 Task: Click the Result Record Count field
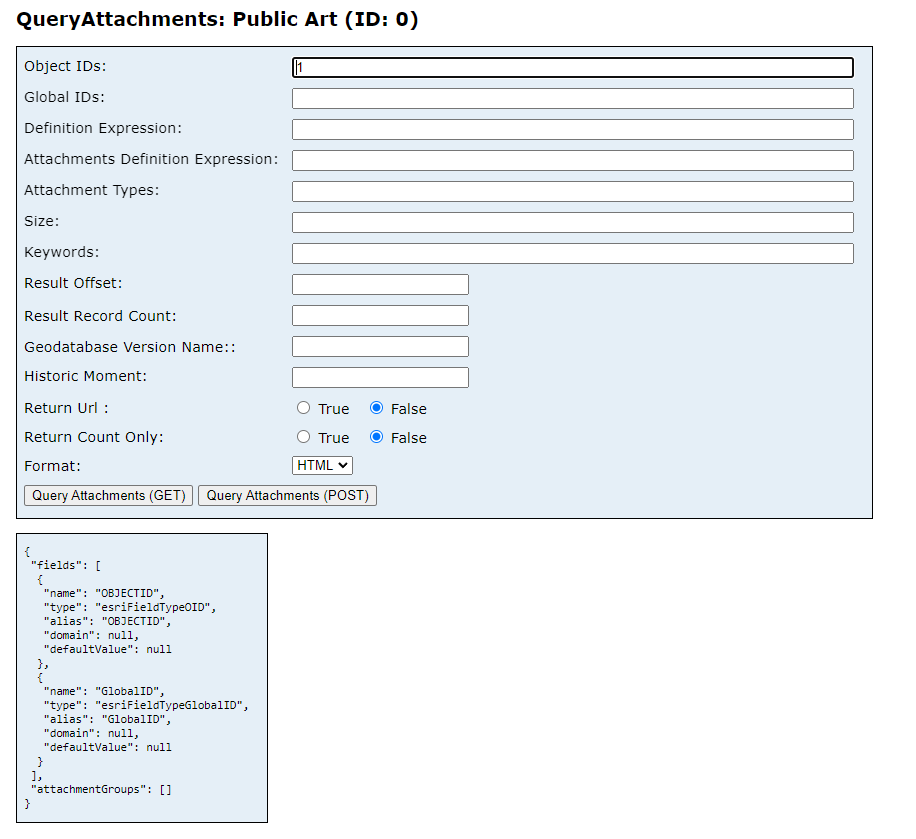(380, 315)
